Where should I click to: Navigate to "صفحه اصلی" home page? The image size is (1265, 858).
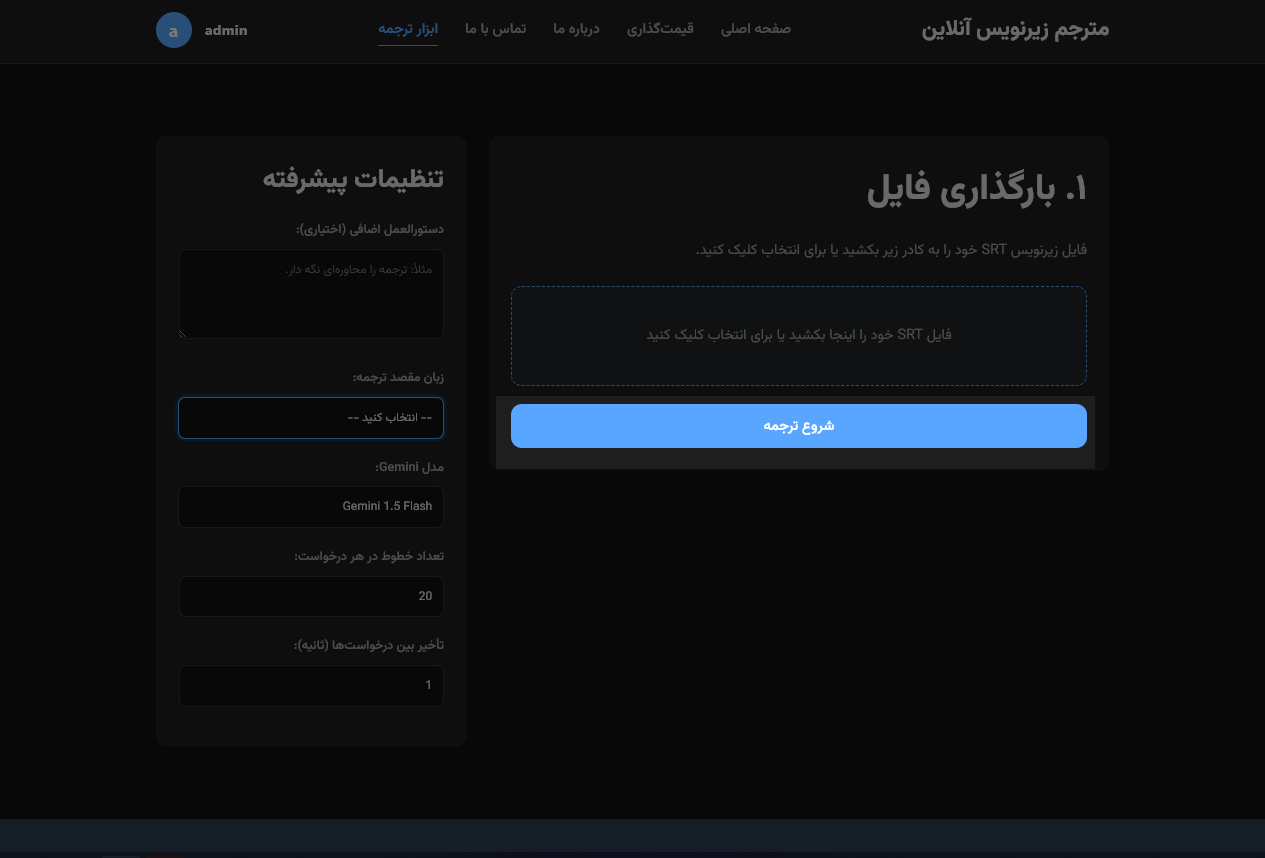tap(756, 29)
